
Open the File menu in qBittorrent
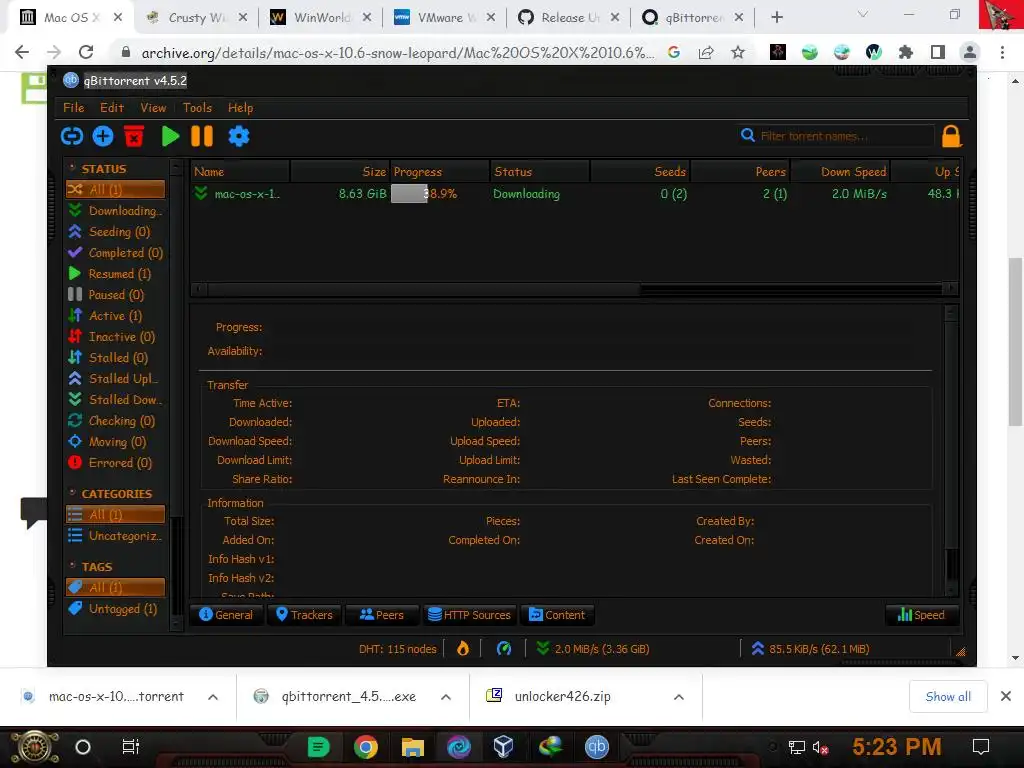coord(73,108)
